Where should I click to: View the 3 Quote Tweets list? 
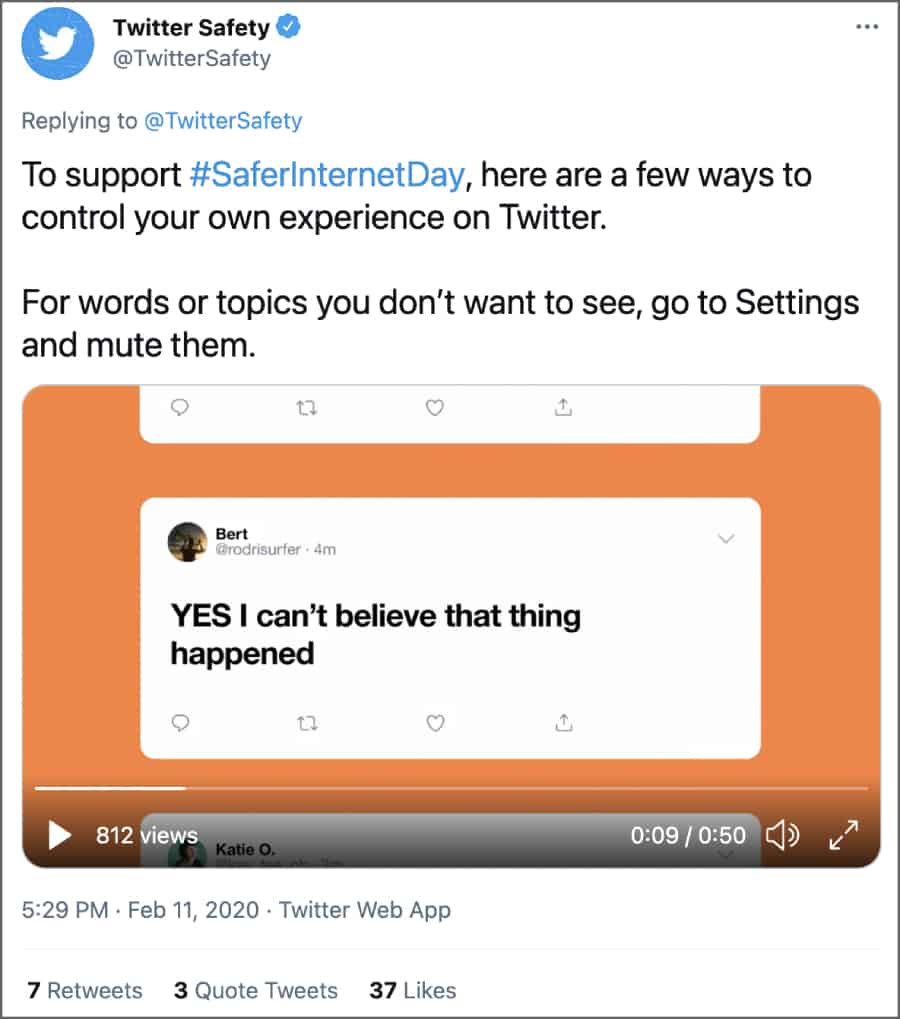click(256, 990)
